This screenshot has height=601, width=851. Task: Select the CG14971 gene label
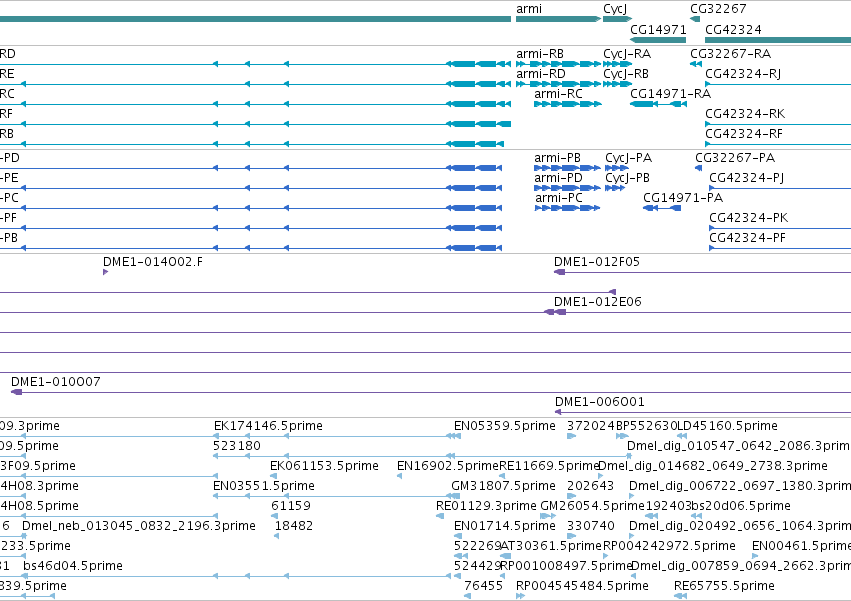click(658, 29)
